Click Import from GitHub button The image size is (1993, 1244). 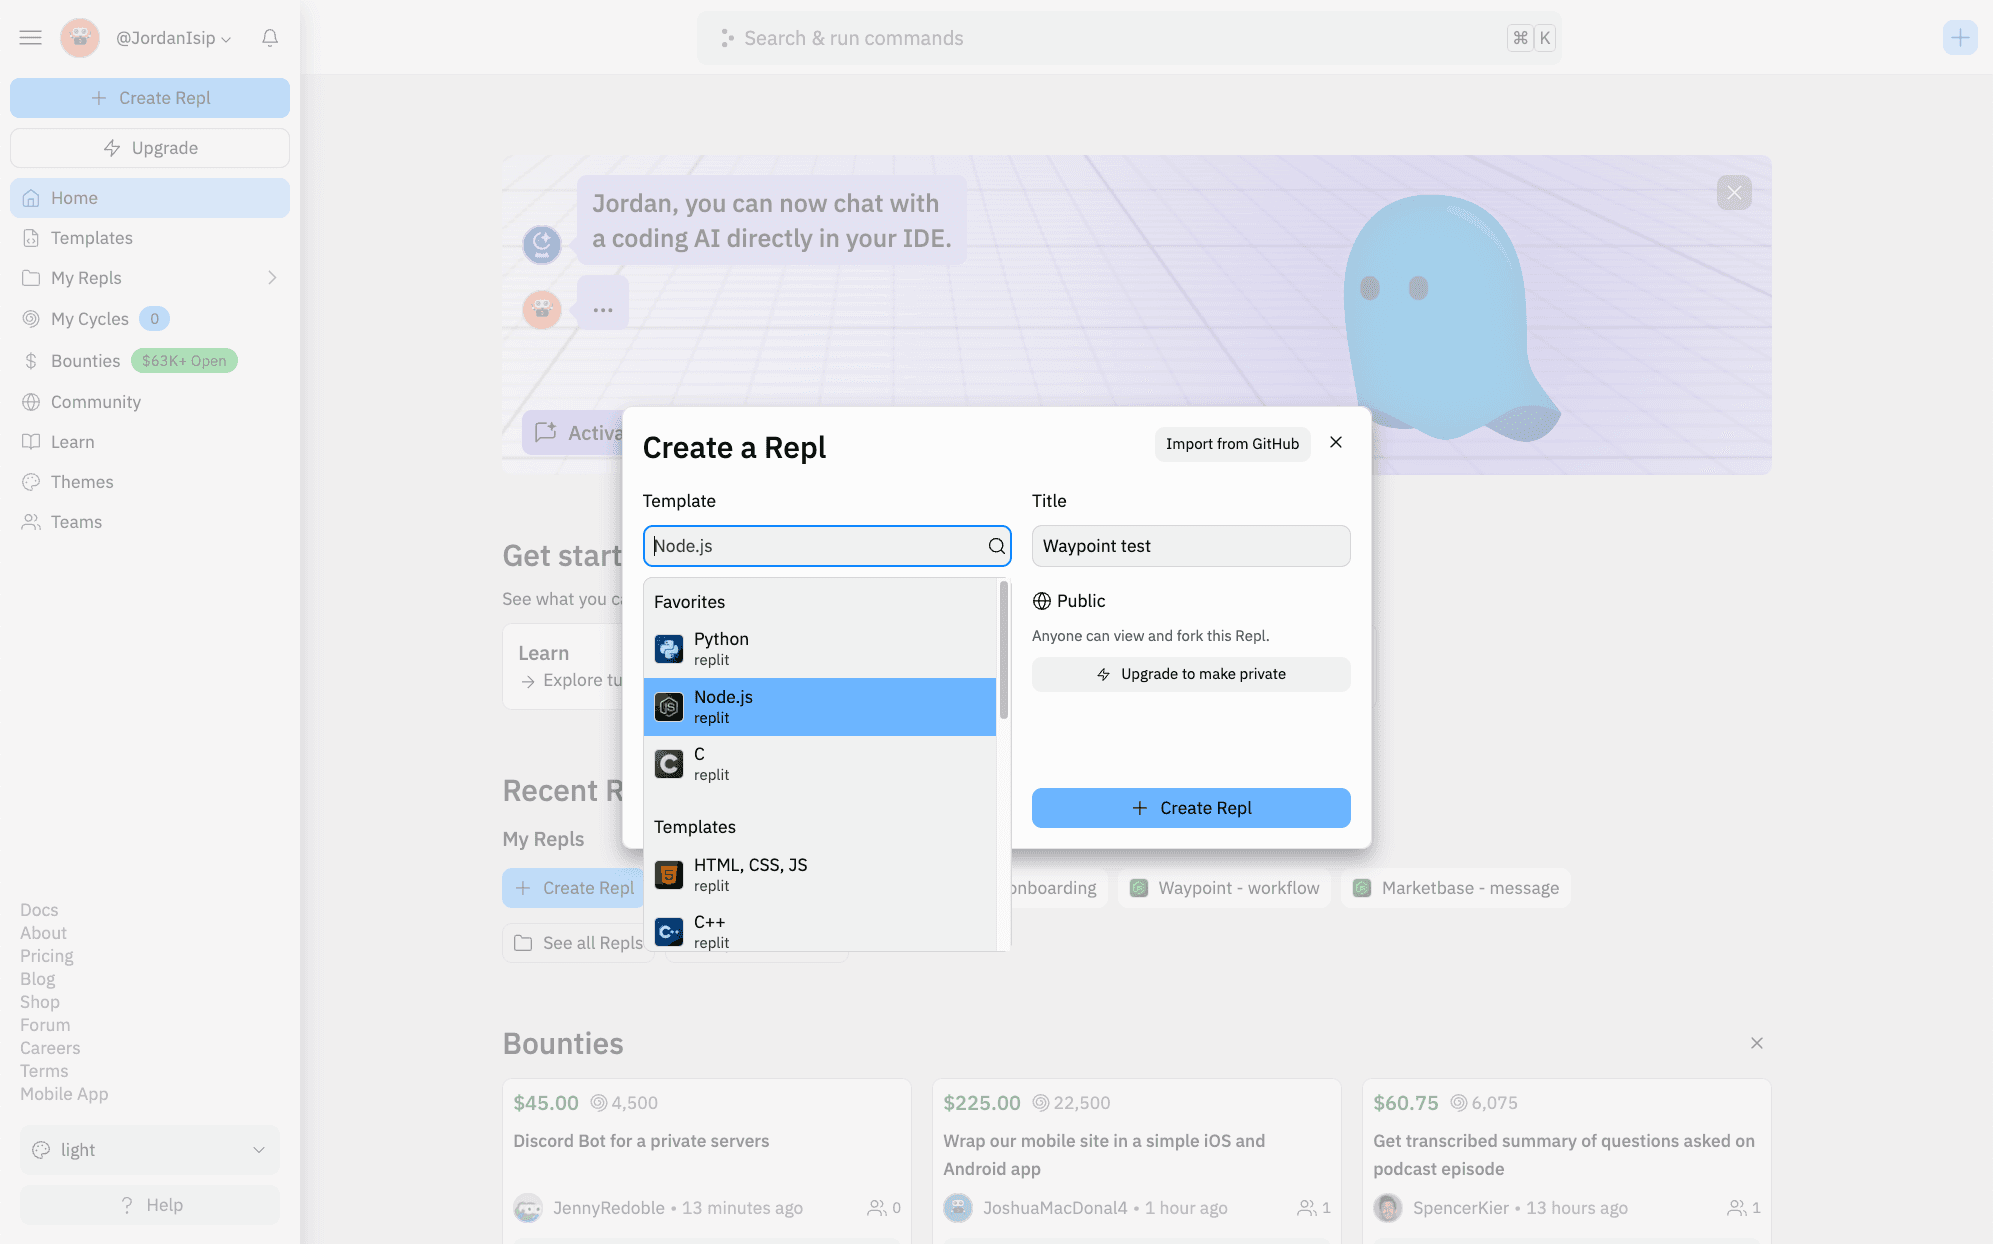(1232, 444)
